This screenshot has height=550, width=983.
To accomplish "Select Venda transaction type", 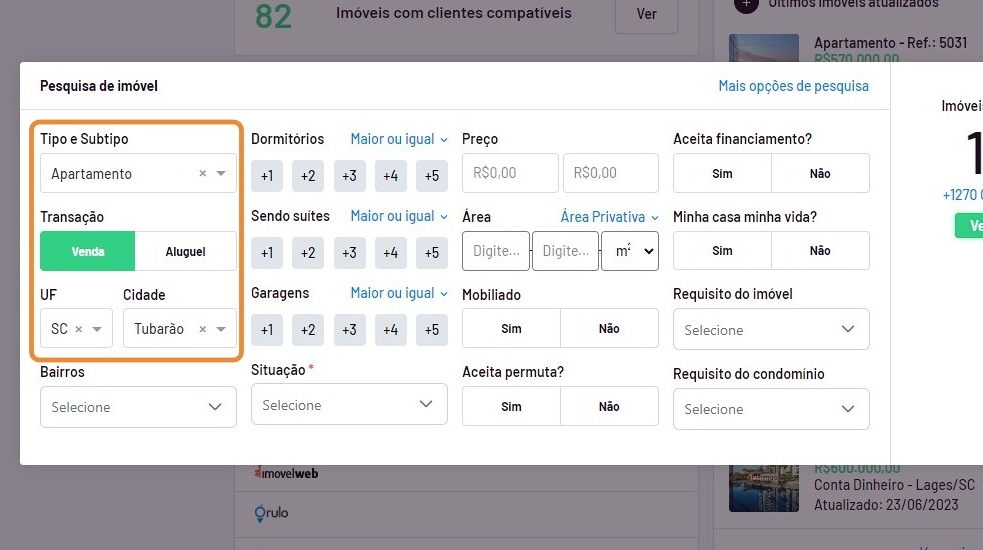I will (88, 252).
